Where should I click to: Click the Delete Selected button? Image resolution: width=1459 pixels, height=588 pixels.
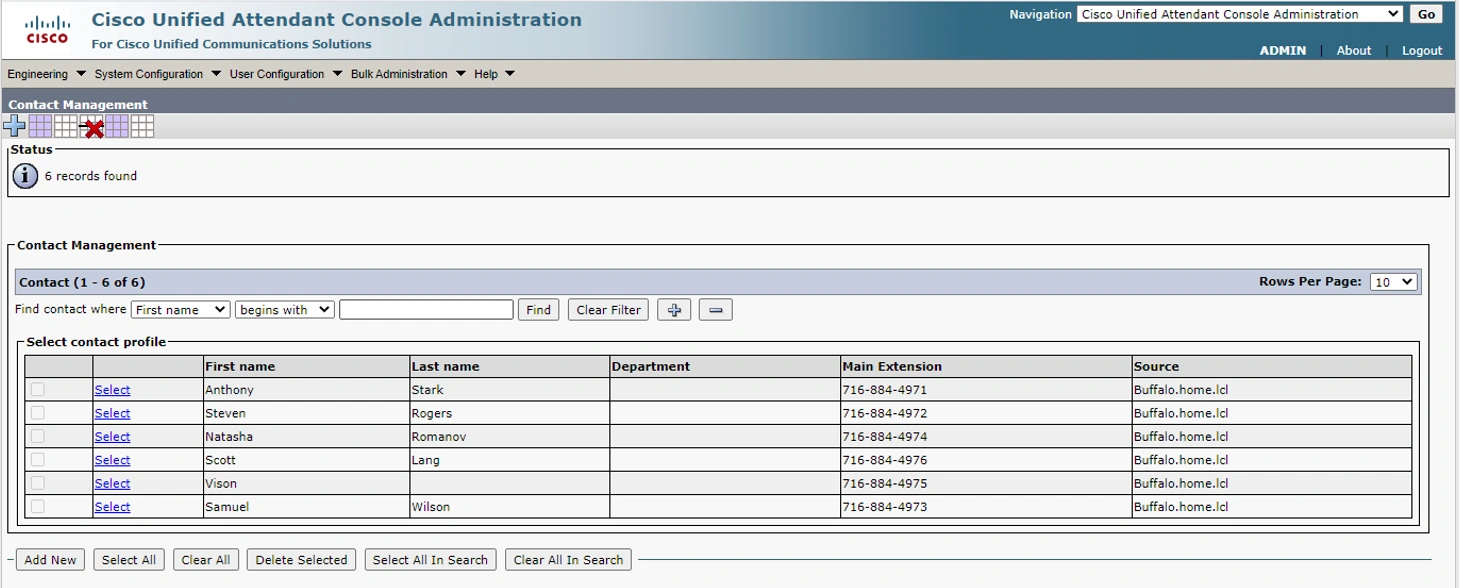pyautogui.click(x=301, y=560)
